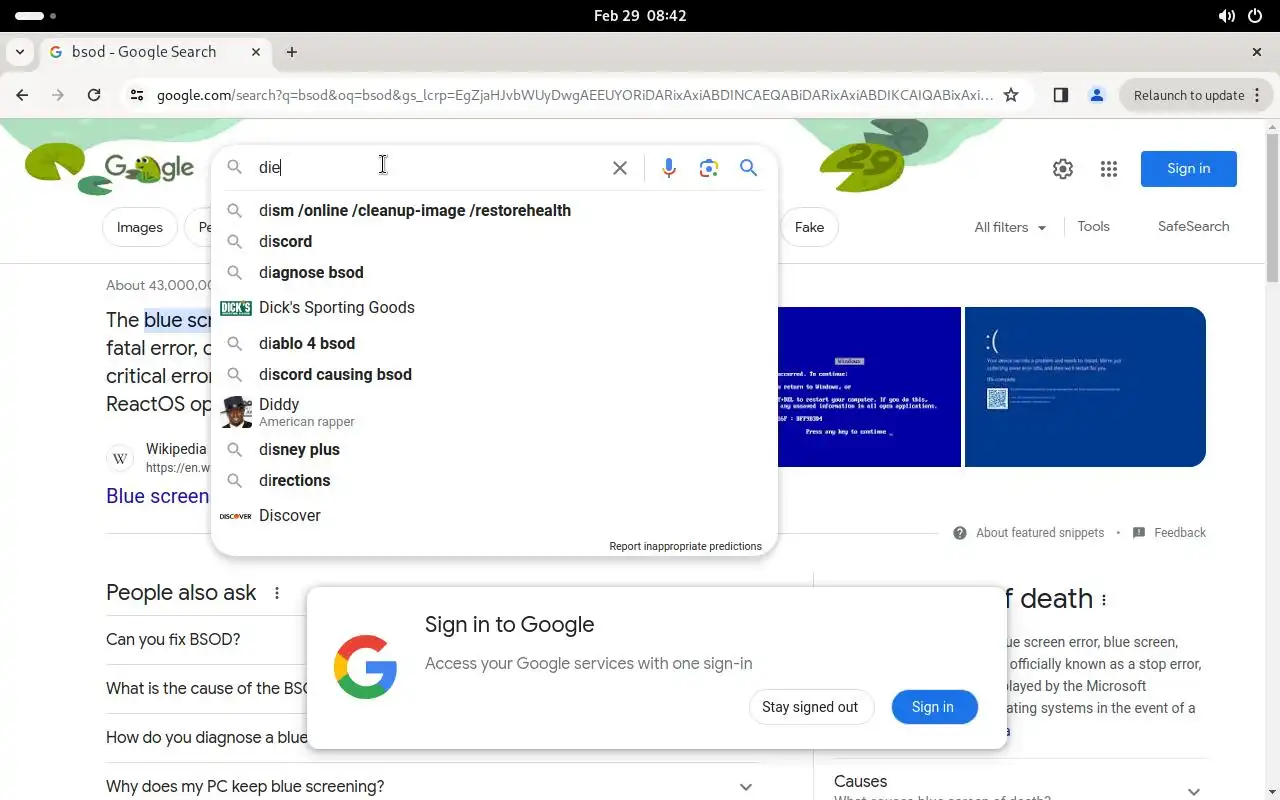The height and width of the screenshot is (800, 1280).
Task: Open system volume control
Action: 1226,16
